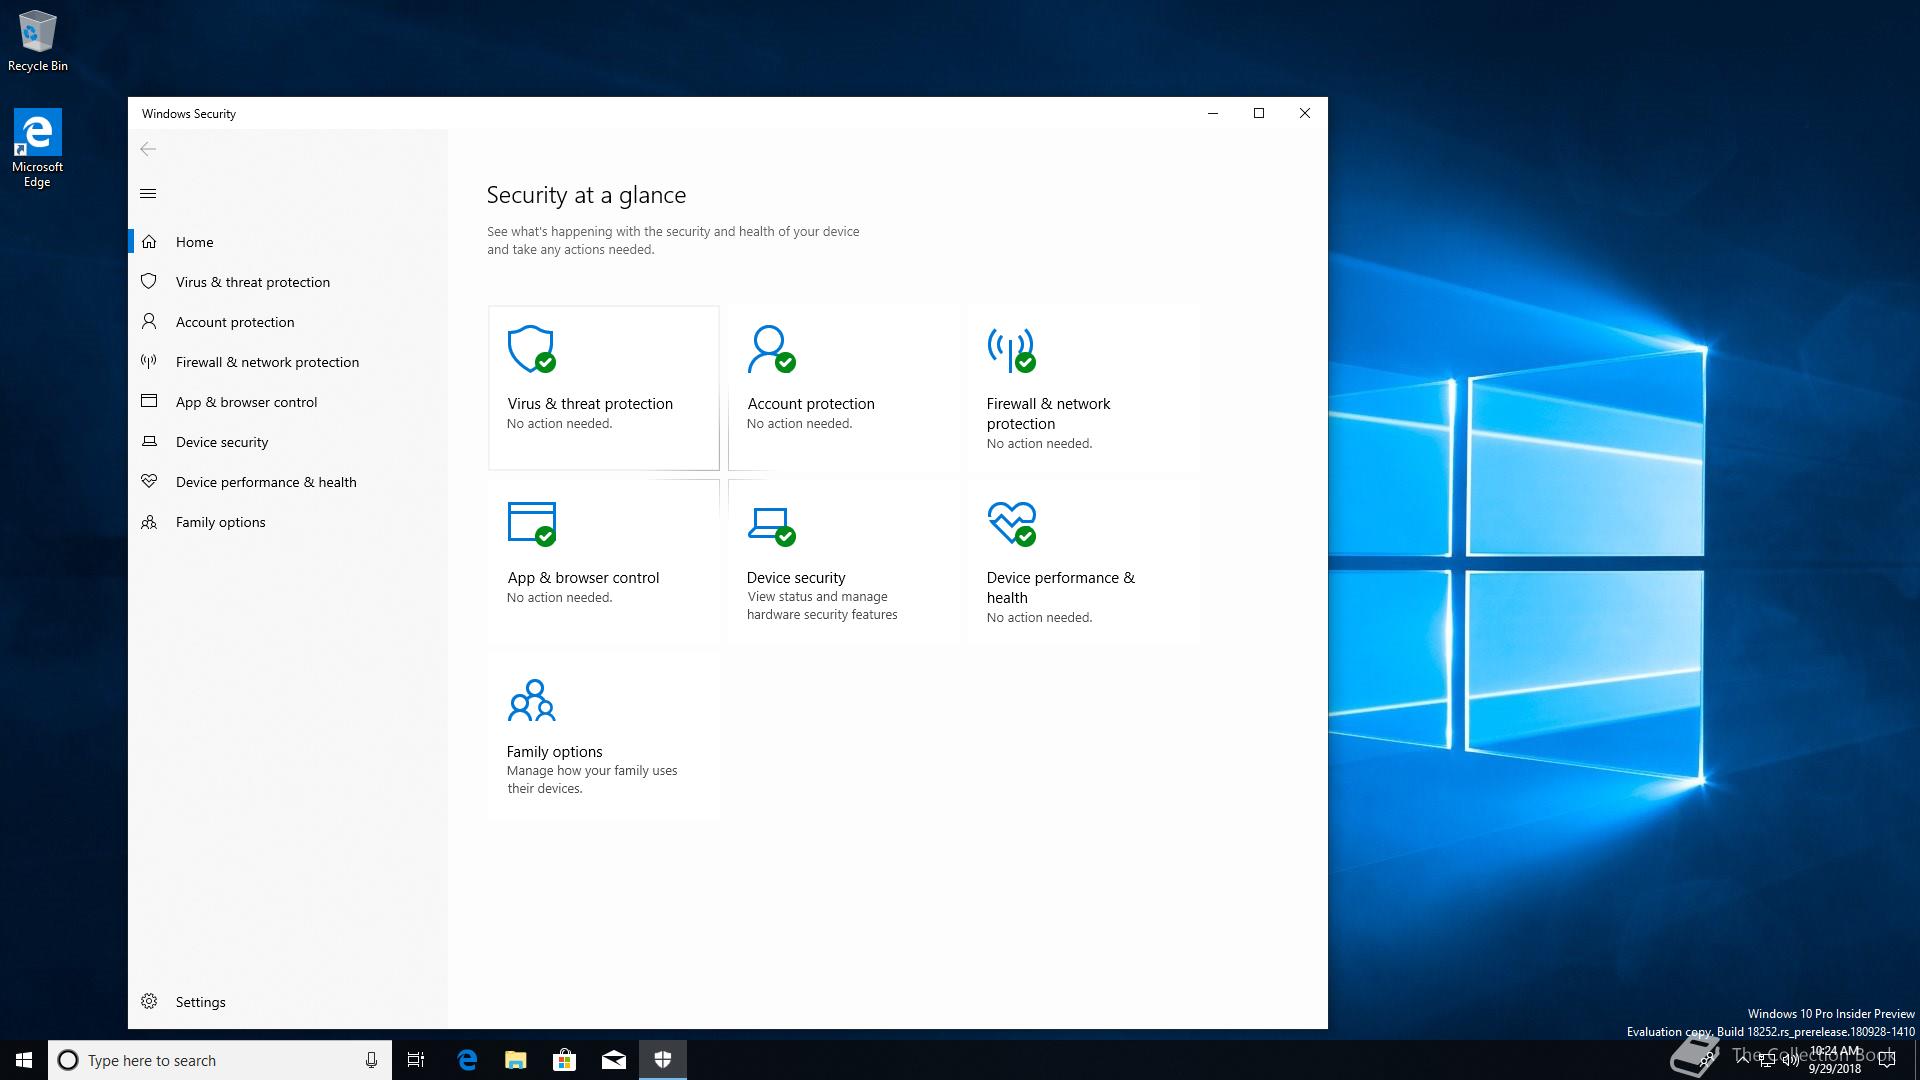Screen dimensions: 1920x1080
Task: Open Task View from the taskbar
Action: 416,1060
